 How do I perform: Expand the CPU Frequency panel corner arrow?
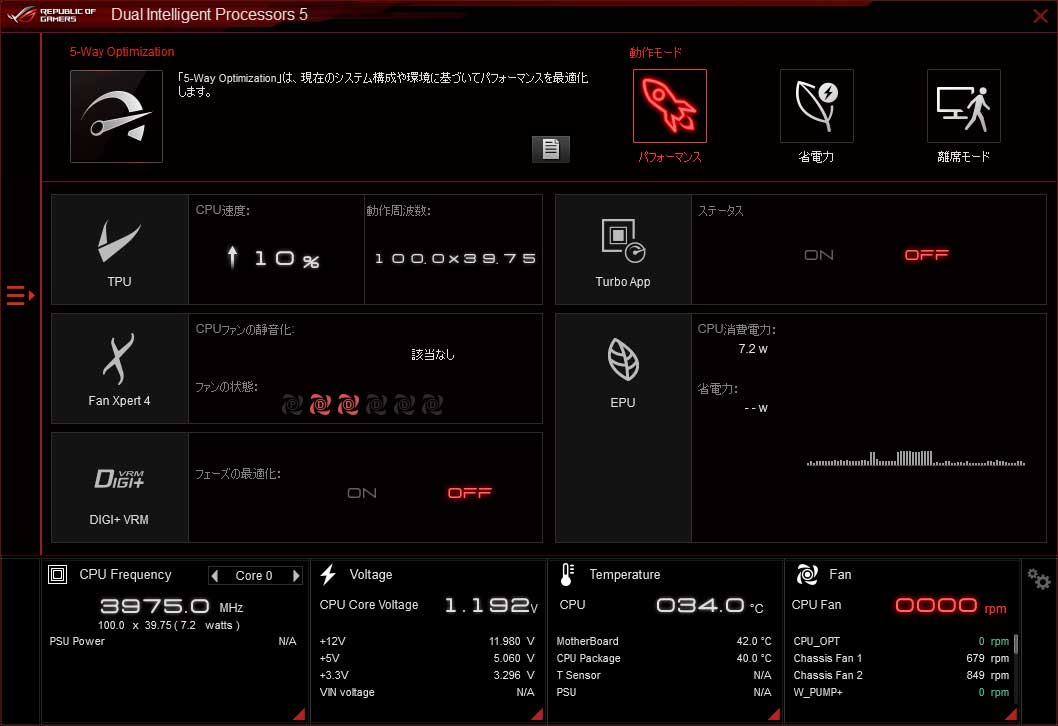[299, 714]
